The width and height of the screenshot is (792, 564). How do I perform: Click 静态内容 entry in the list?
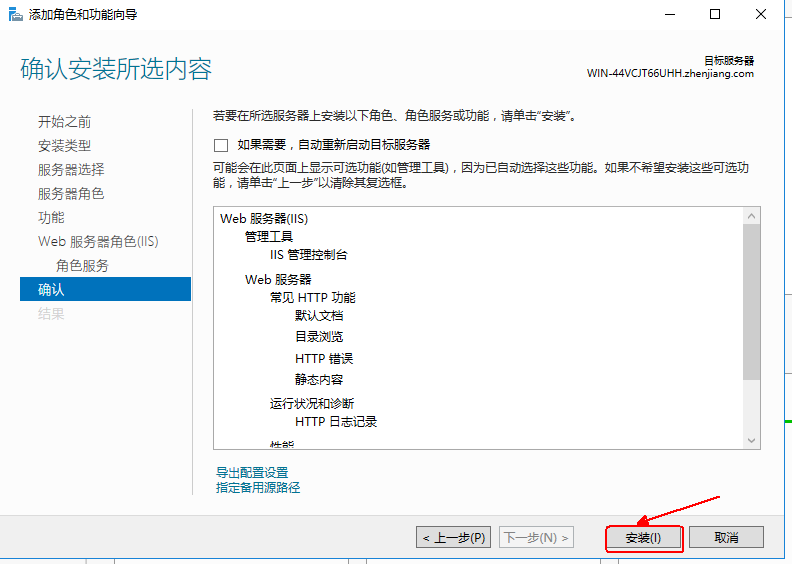click(319, 380)
